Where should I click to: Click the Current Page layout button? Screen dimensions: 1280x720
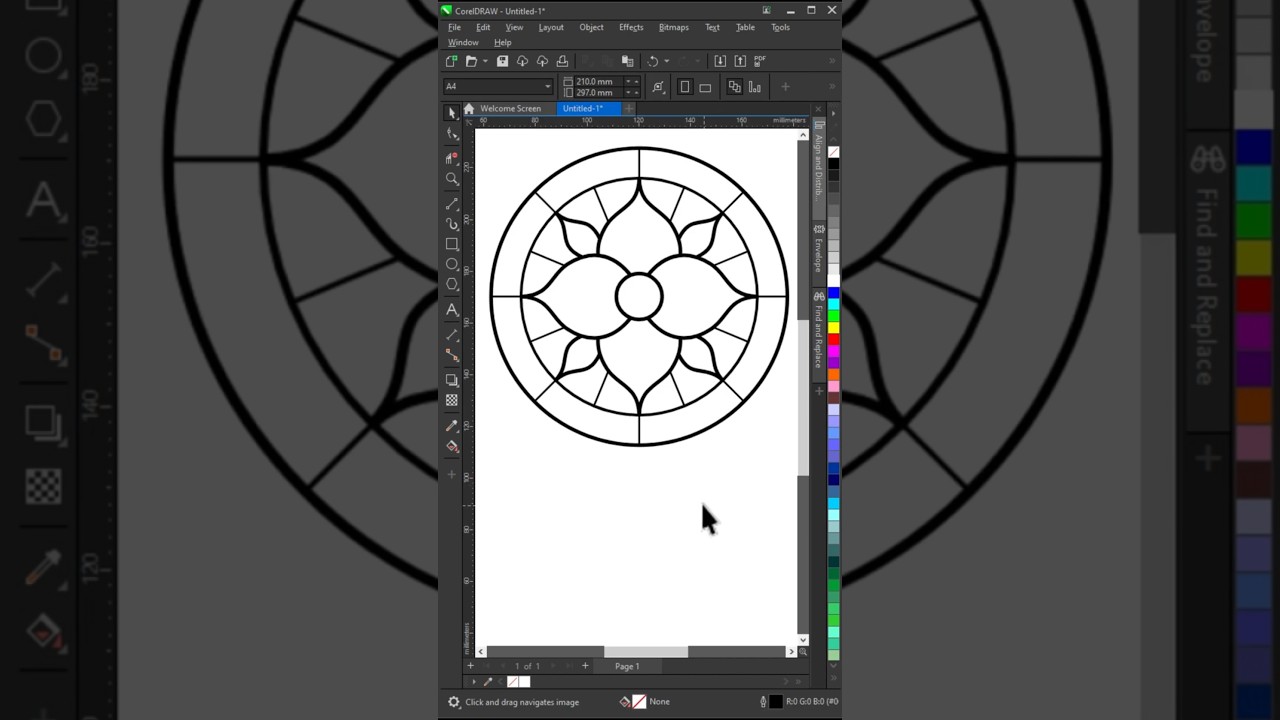click(755, 87)
